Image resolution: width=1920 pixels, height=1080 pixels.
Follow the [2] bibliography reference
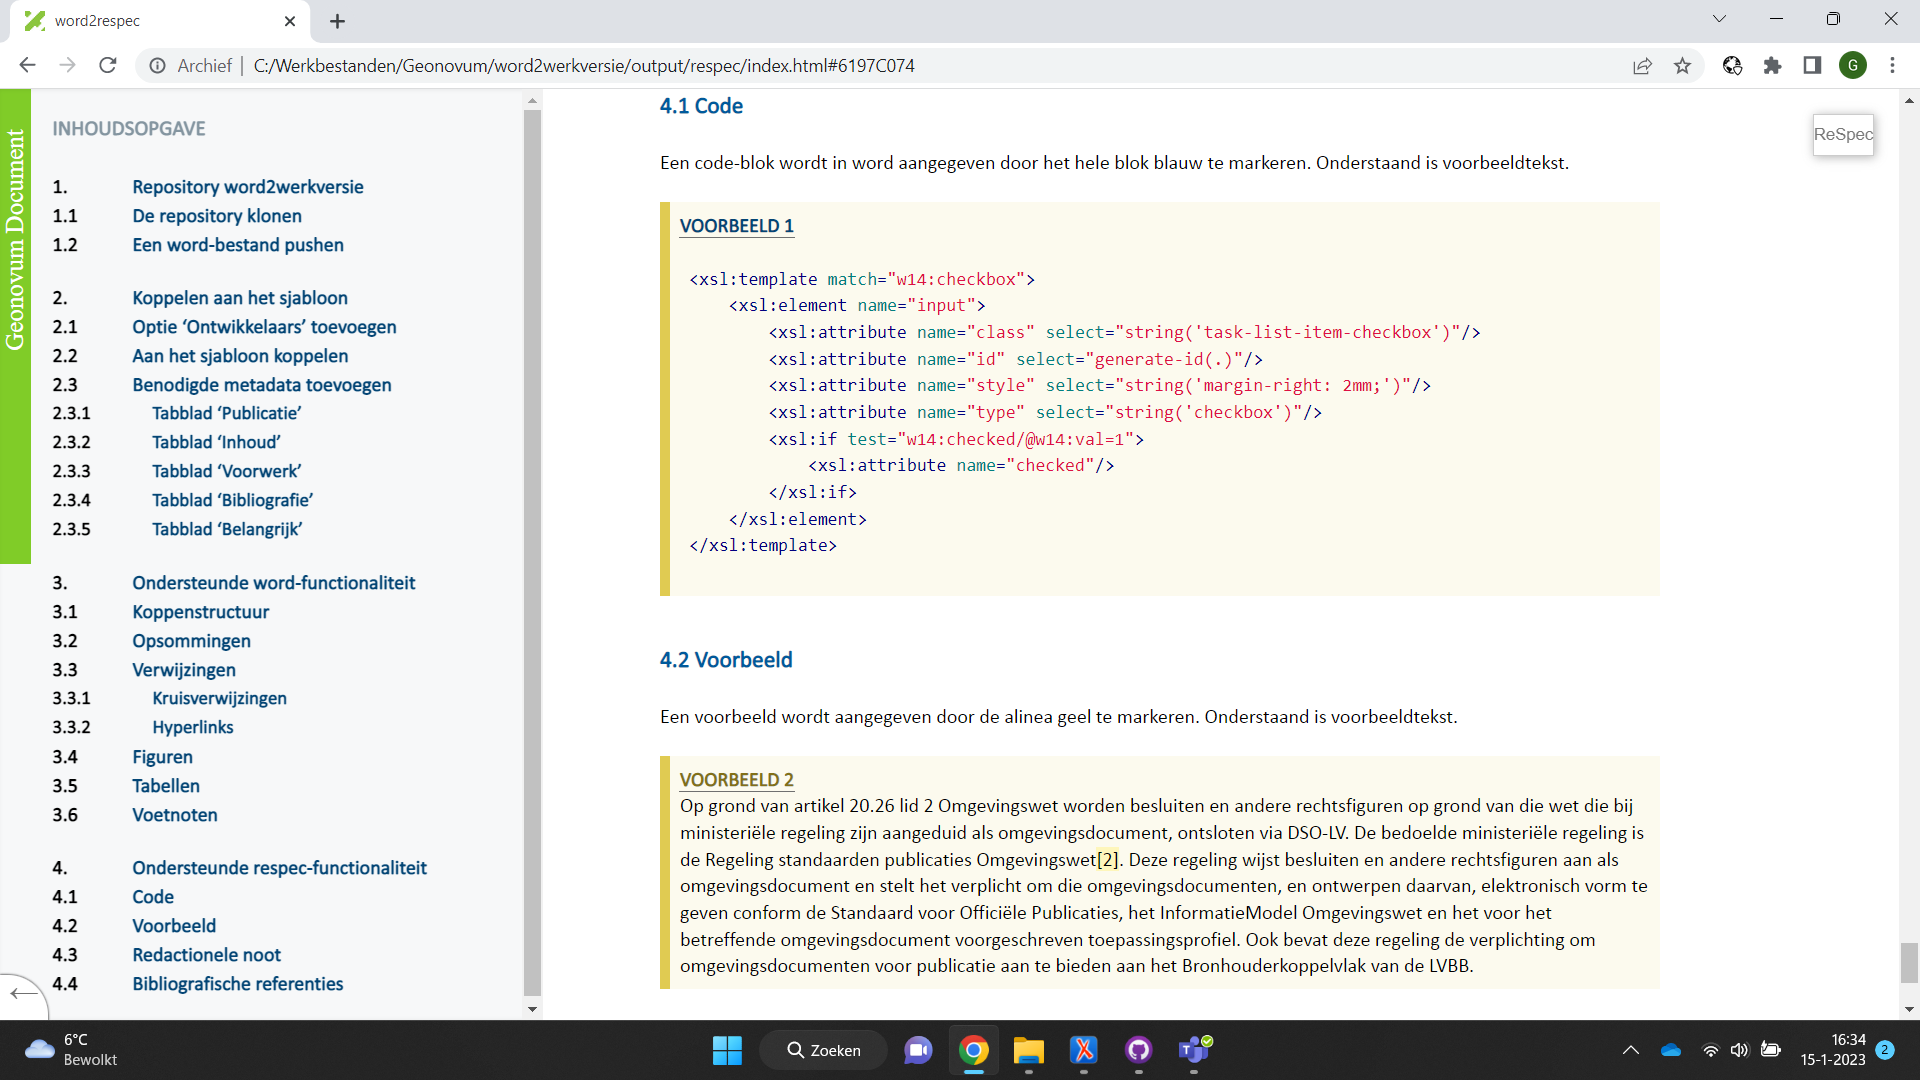coord(1107,859)
